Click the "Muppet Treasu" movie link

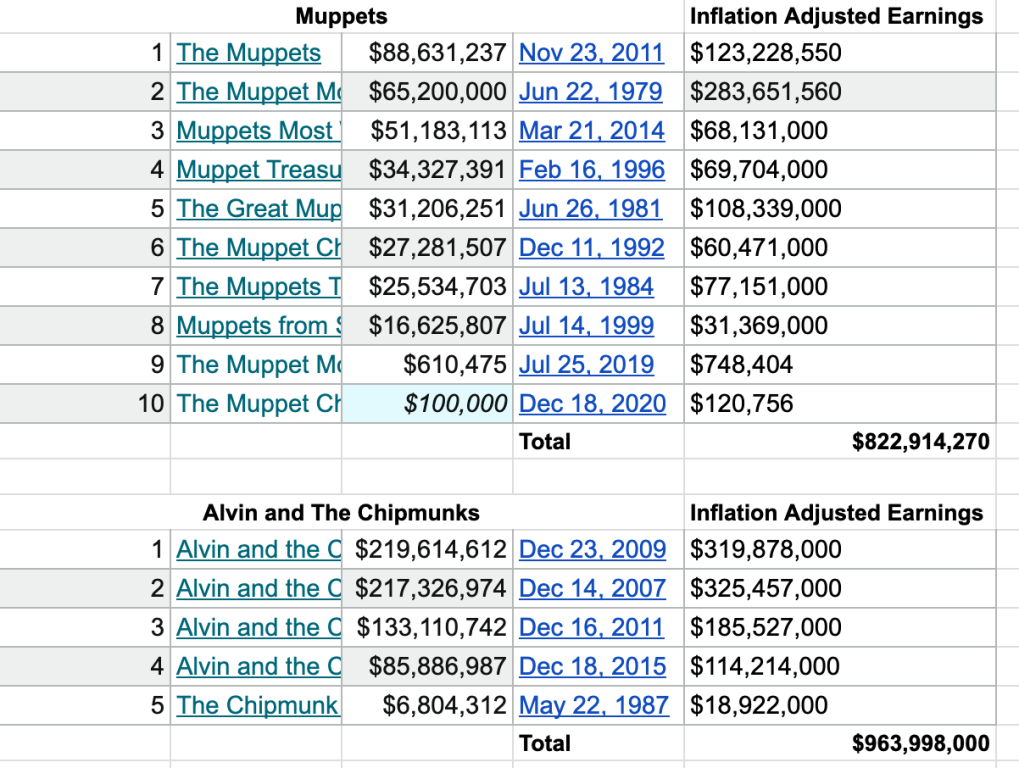click(258, 170)
